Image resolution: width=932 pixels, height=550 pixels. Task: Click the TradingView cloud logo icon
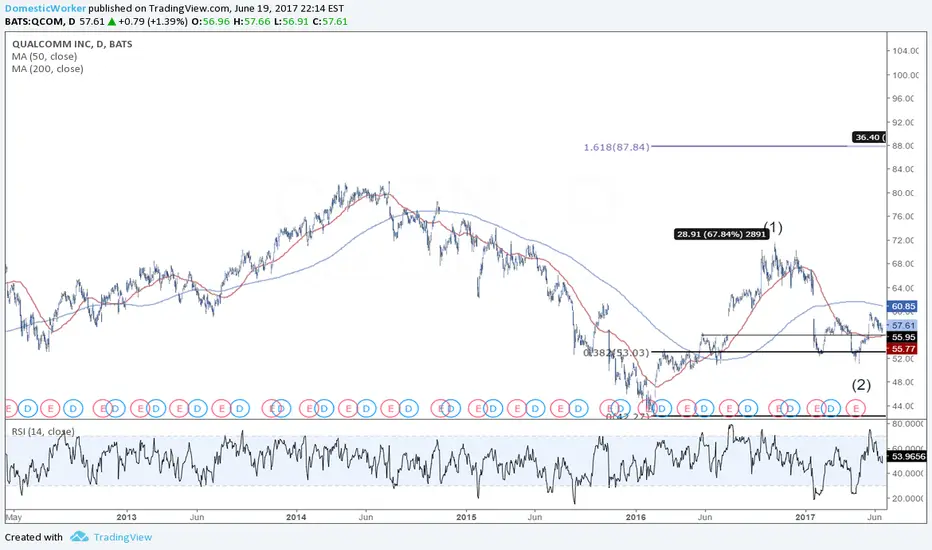pos(79,537)
